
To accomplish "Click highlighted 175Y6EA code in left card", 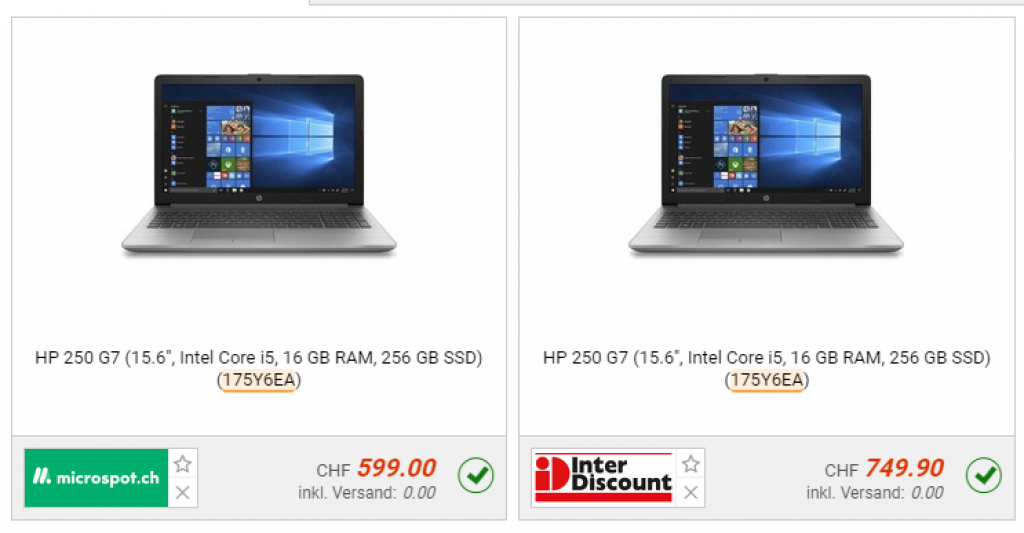I will pyautogui.click(x=259, y=380).
